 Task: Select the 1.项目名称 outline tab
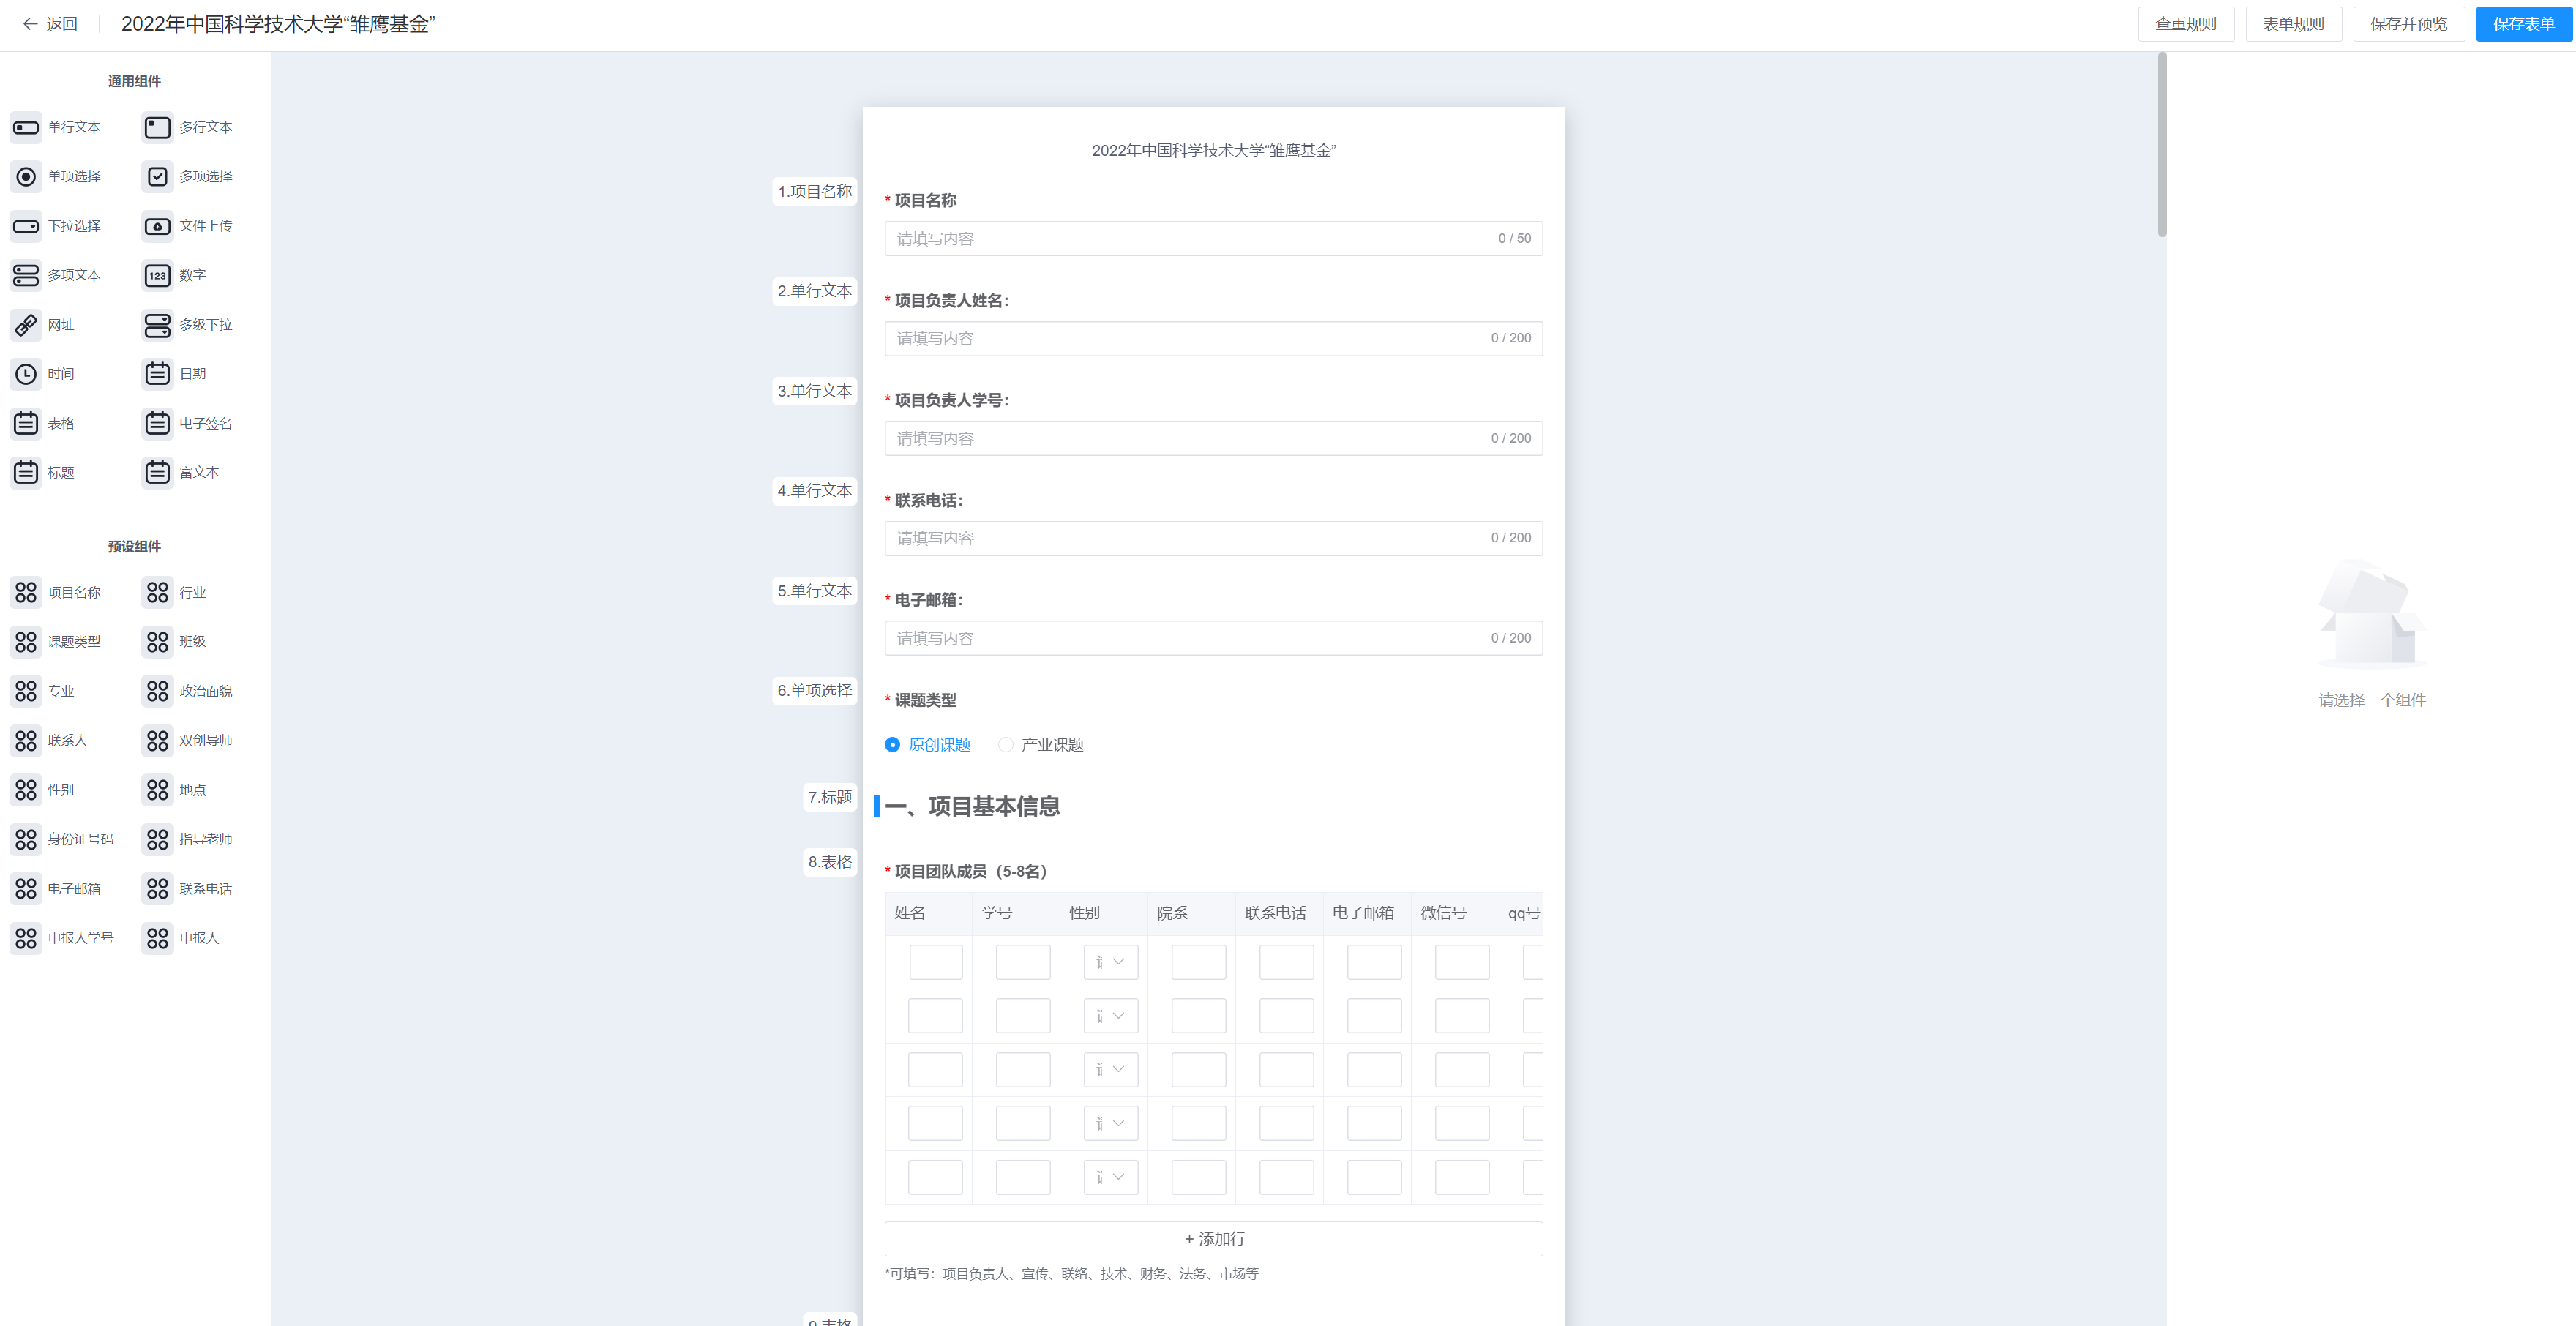(815, 191)
